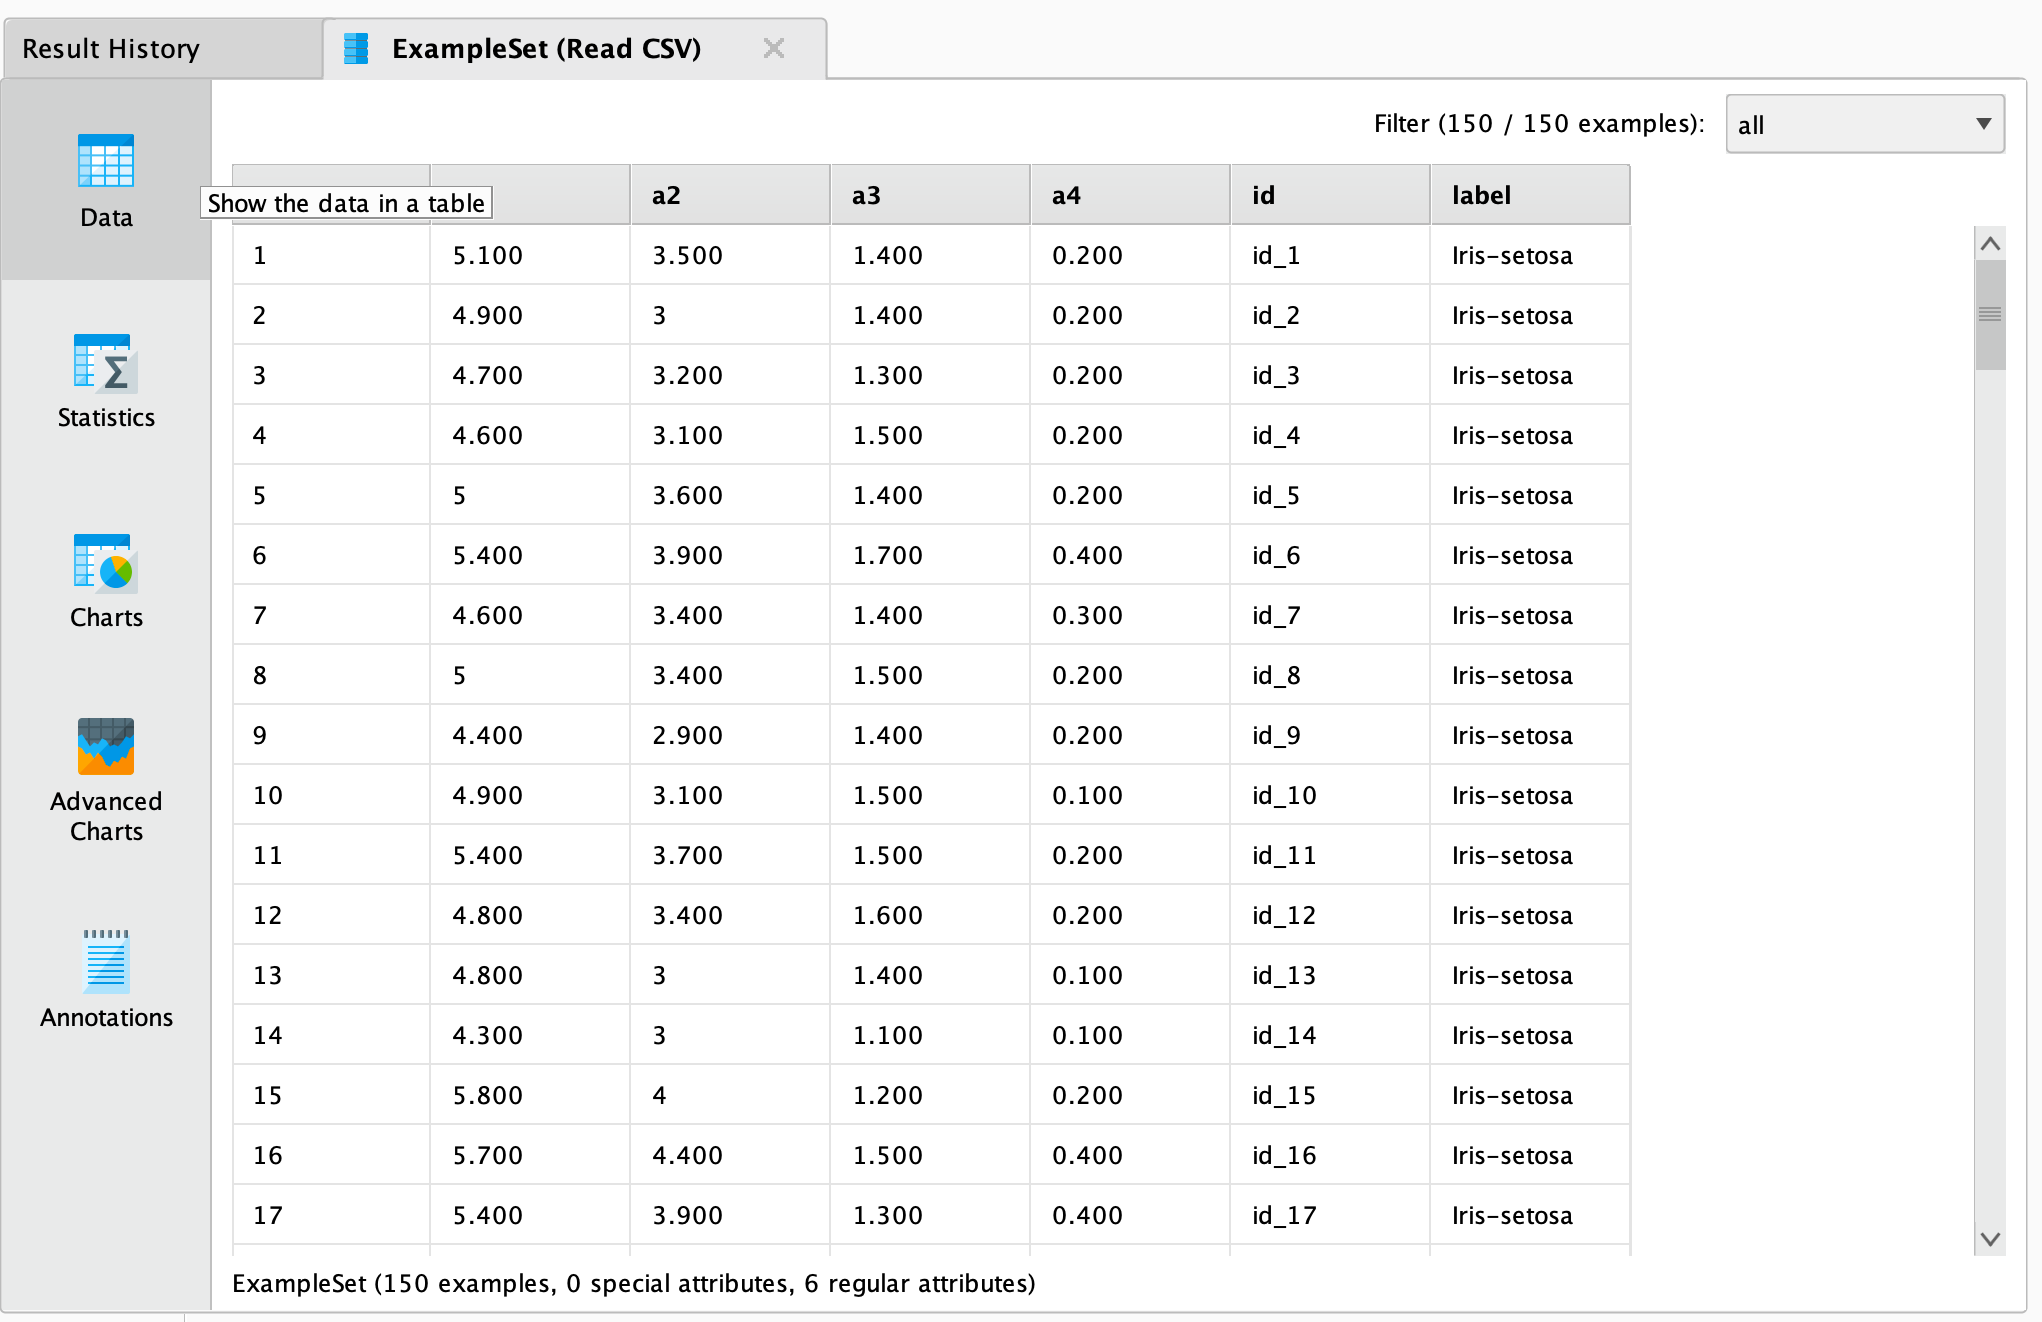Open the examples filter dropdown
Screen dimensions: 2042x1322
coord(1983,123)
